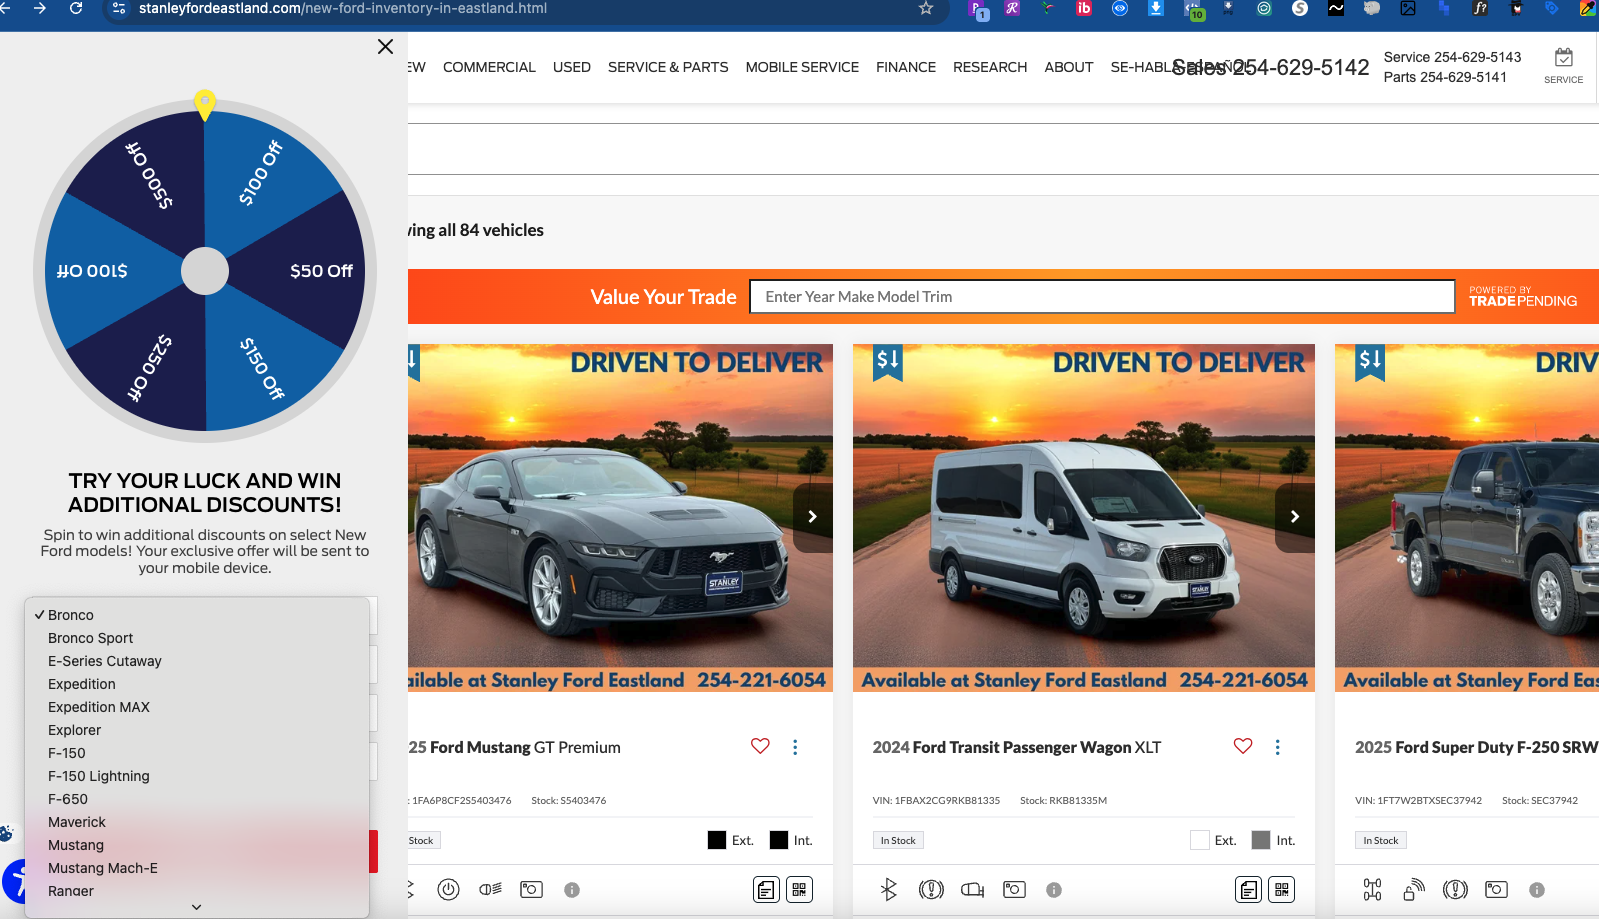Go forward in browser history
Viewport: 1599px width, 919px height.
pos(40,8)
